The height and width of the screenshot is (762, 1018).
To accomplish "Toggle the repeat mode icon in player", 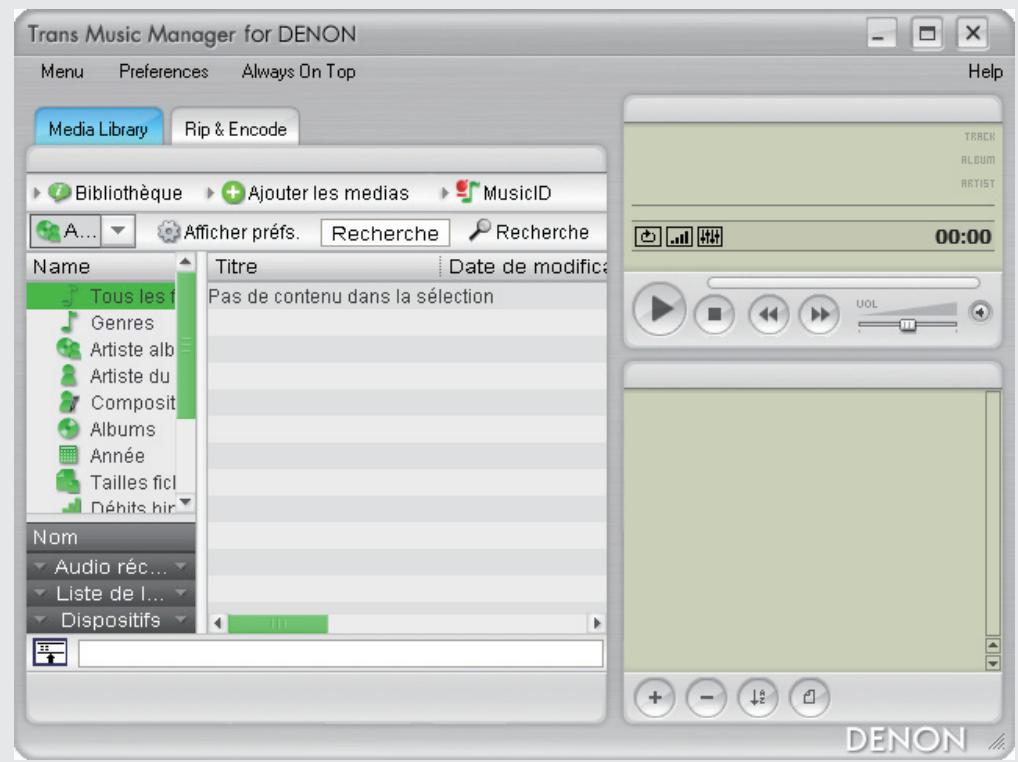I will coord(647,237).
